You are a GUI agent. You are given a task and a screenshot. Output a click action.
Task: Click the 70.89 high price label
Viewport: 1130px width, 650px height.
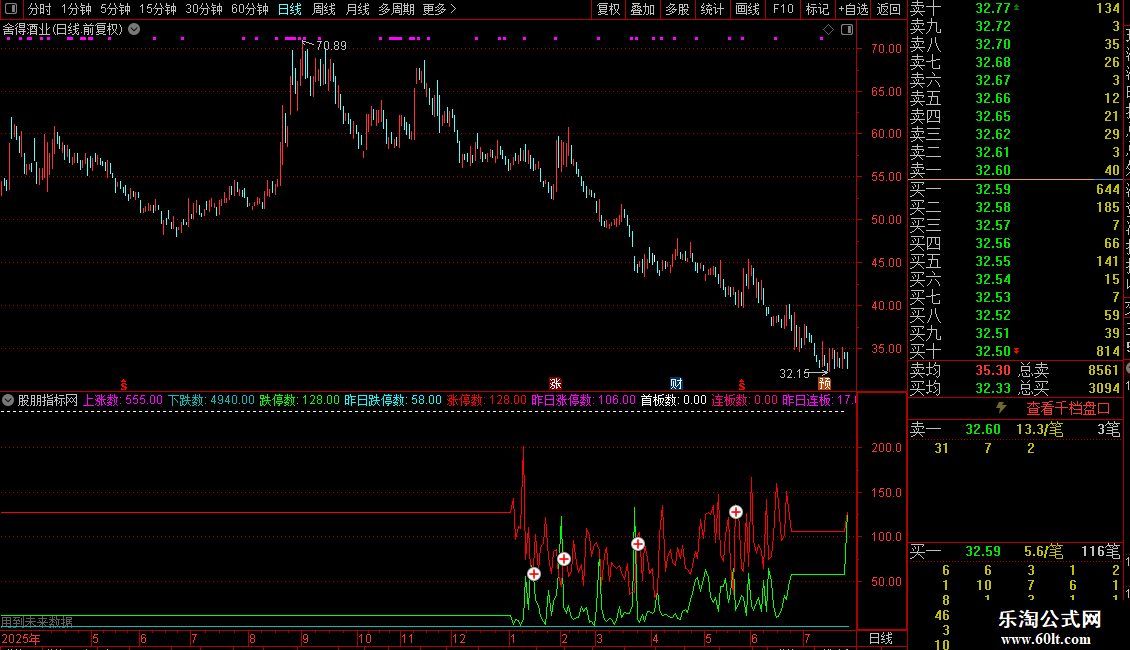331,46
